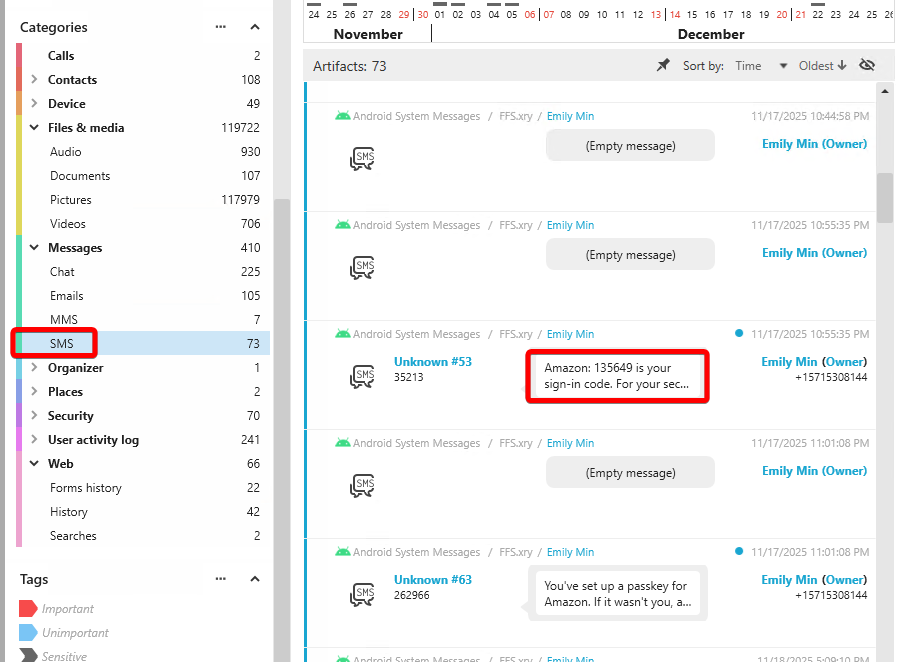The image size is (901, 662).
Task: Click the categories panel scrollbar thumb
Action: (282, 430)
